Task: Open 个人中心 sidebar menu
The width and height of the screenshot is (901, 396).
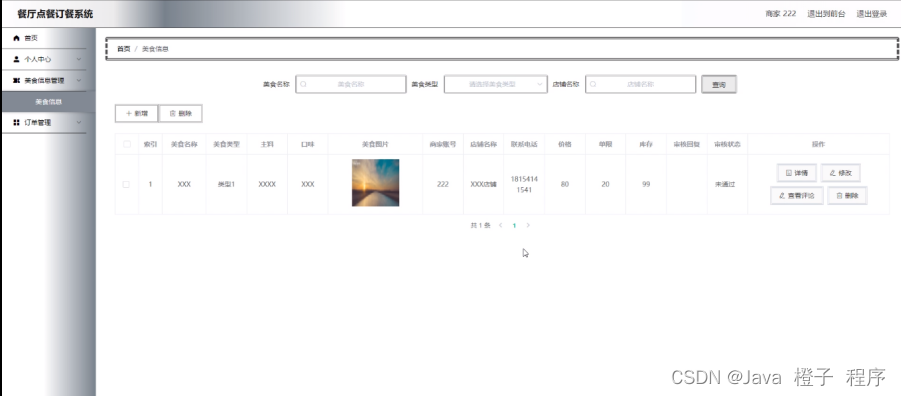Action: pos(44,59)
